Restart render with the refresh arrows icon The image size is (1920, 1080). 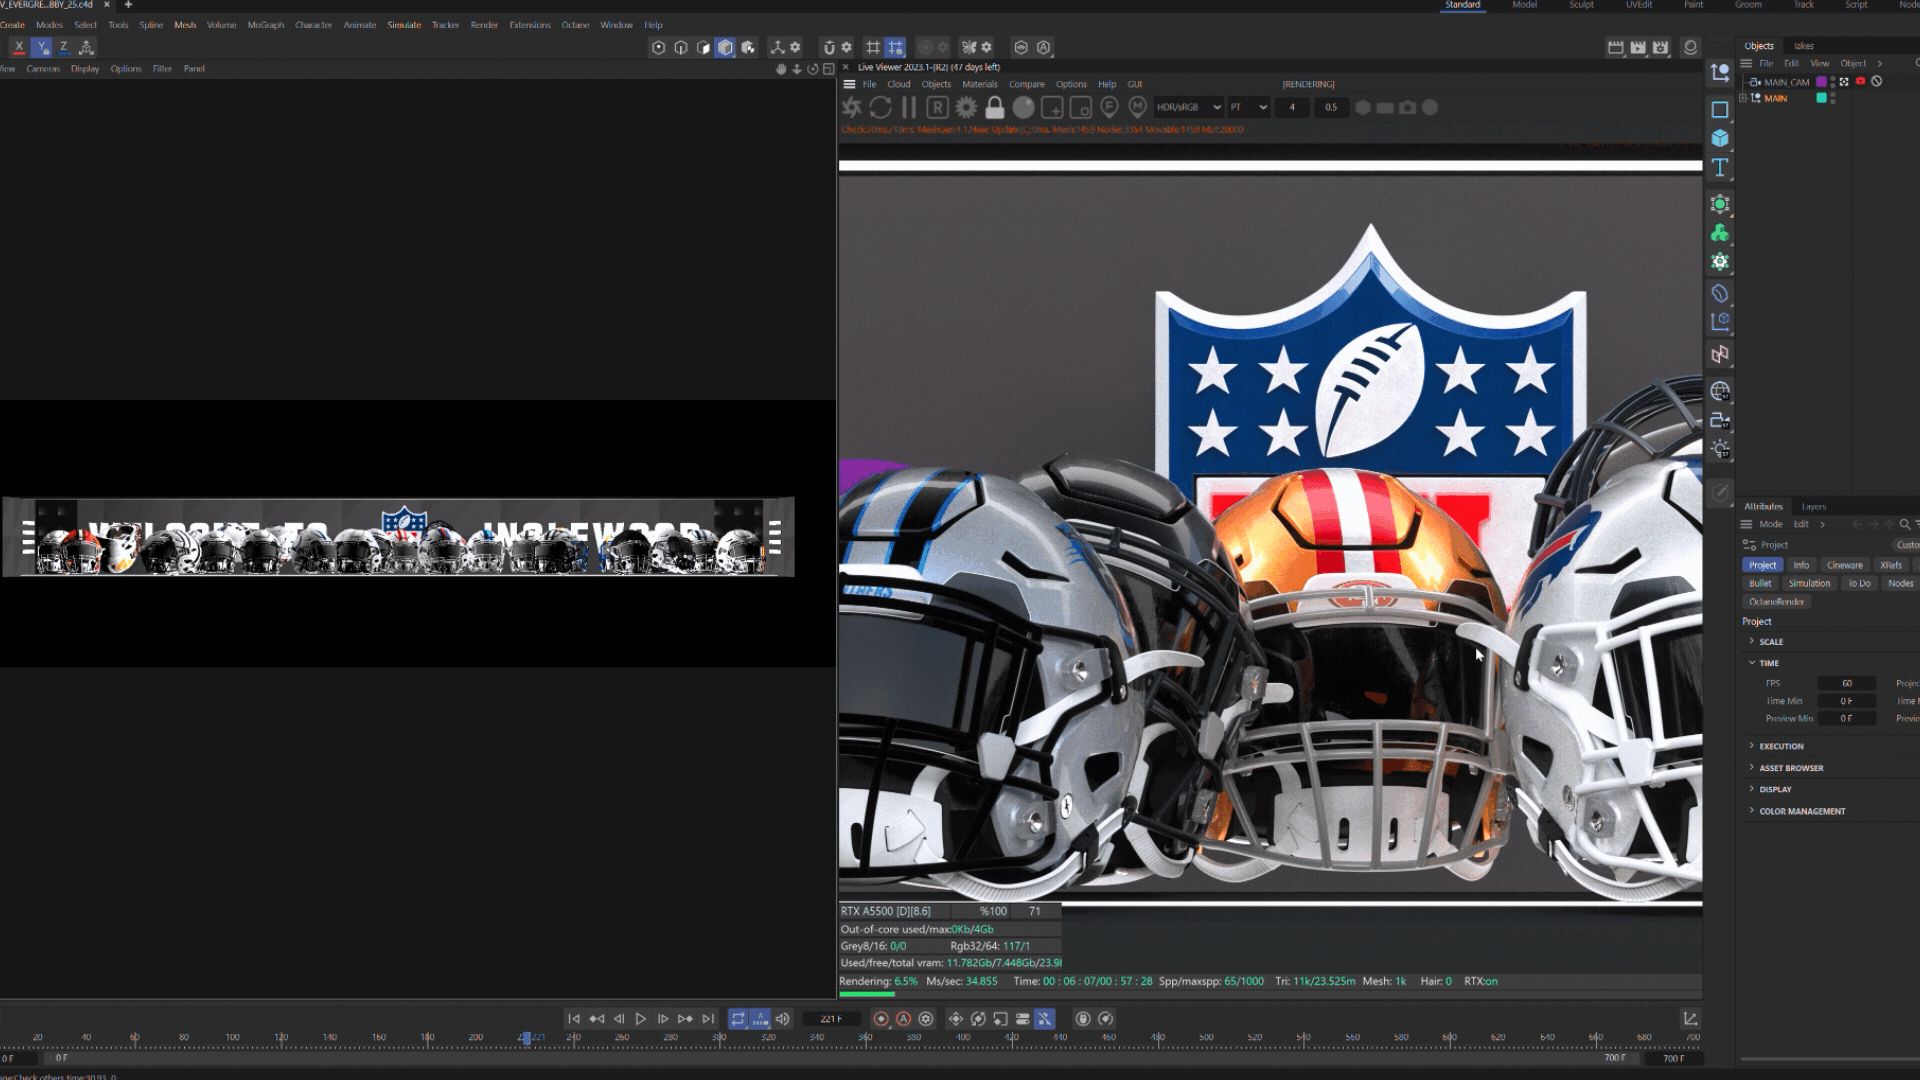click(x=880, y=107)
